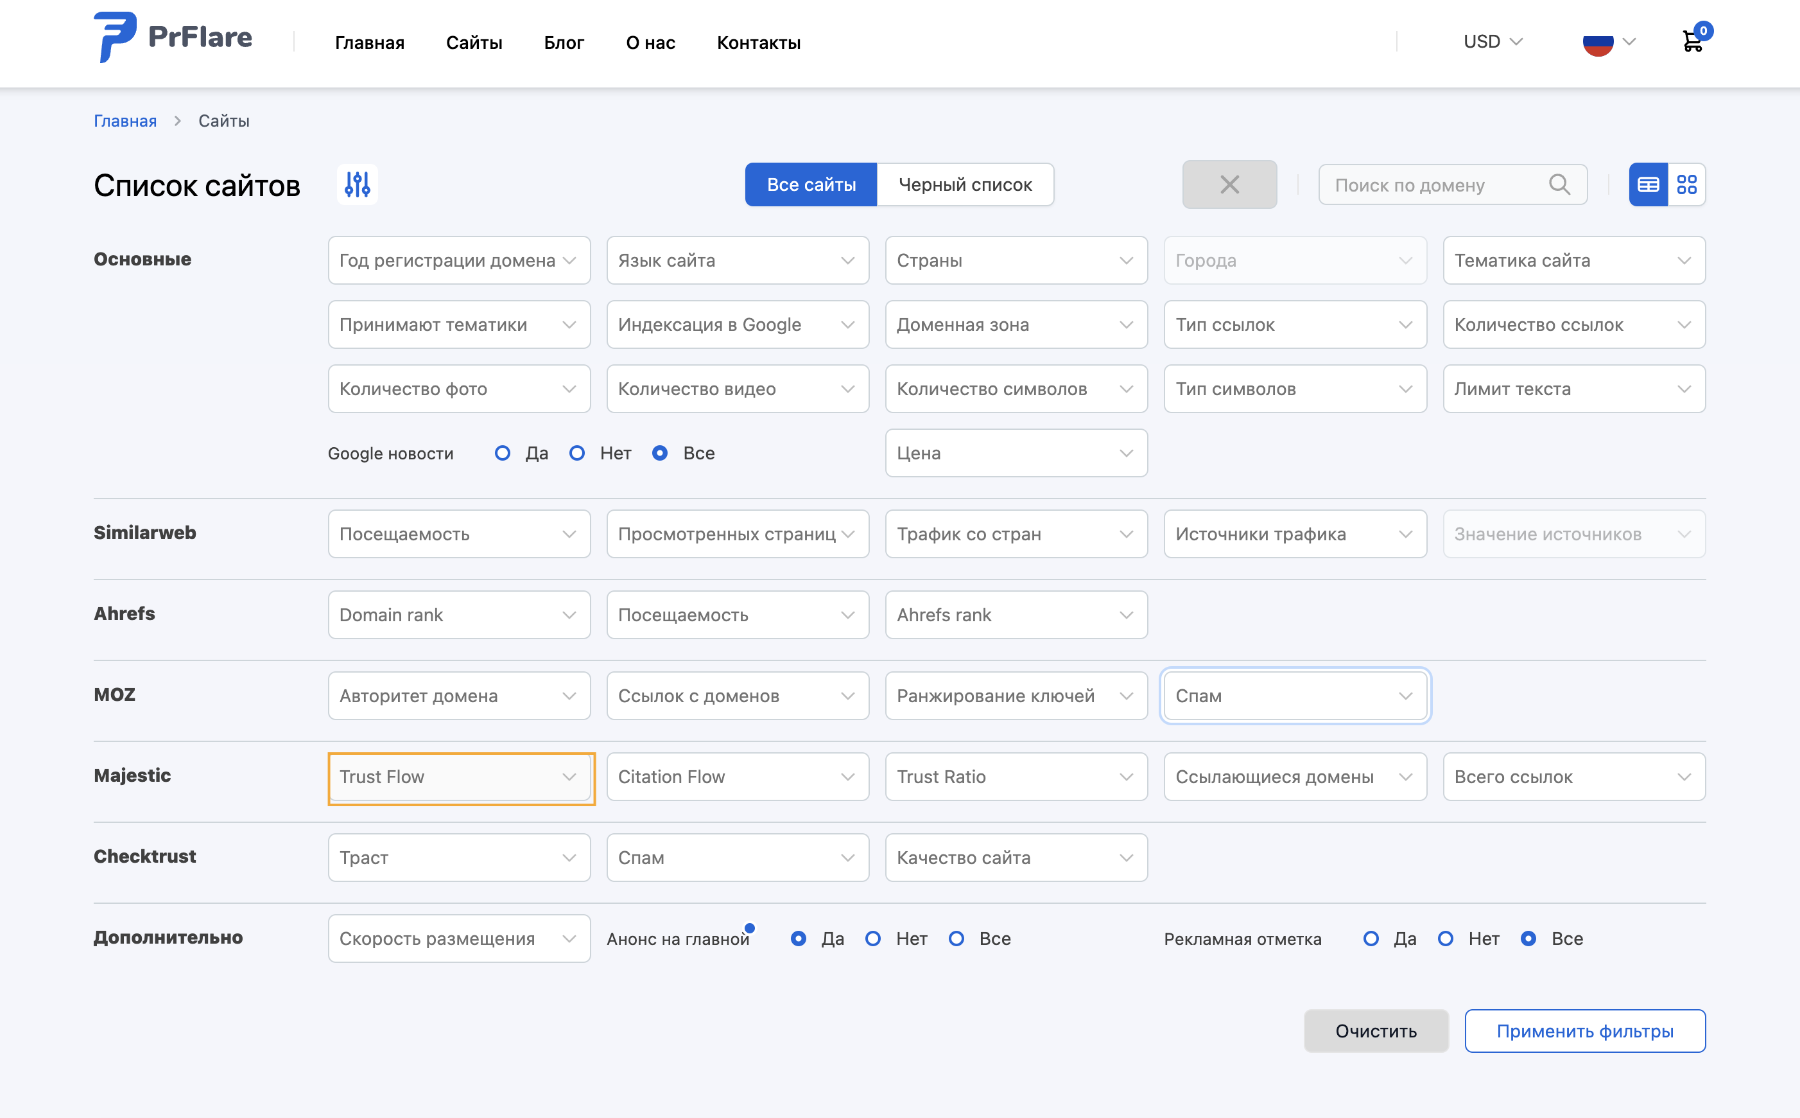Switch to table list view
The height and width of the screenshot is (1118, 1800).
(x=1648, y=185)
